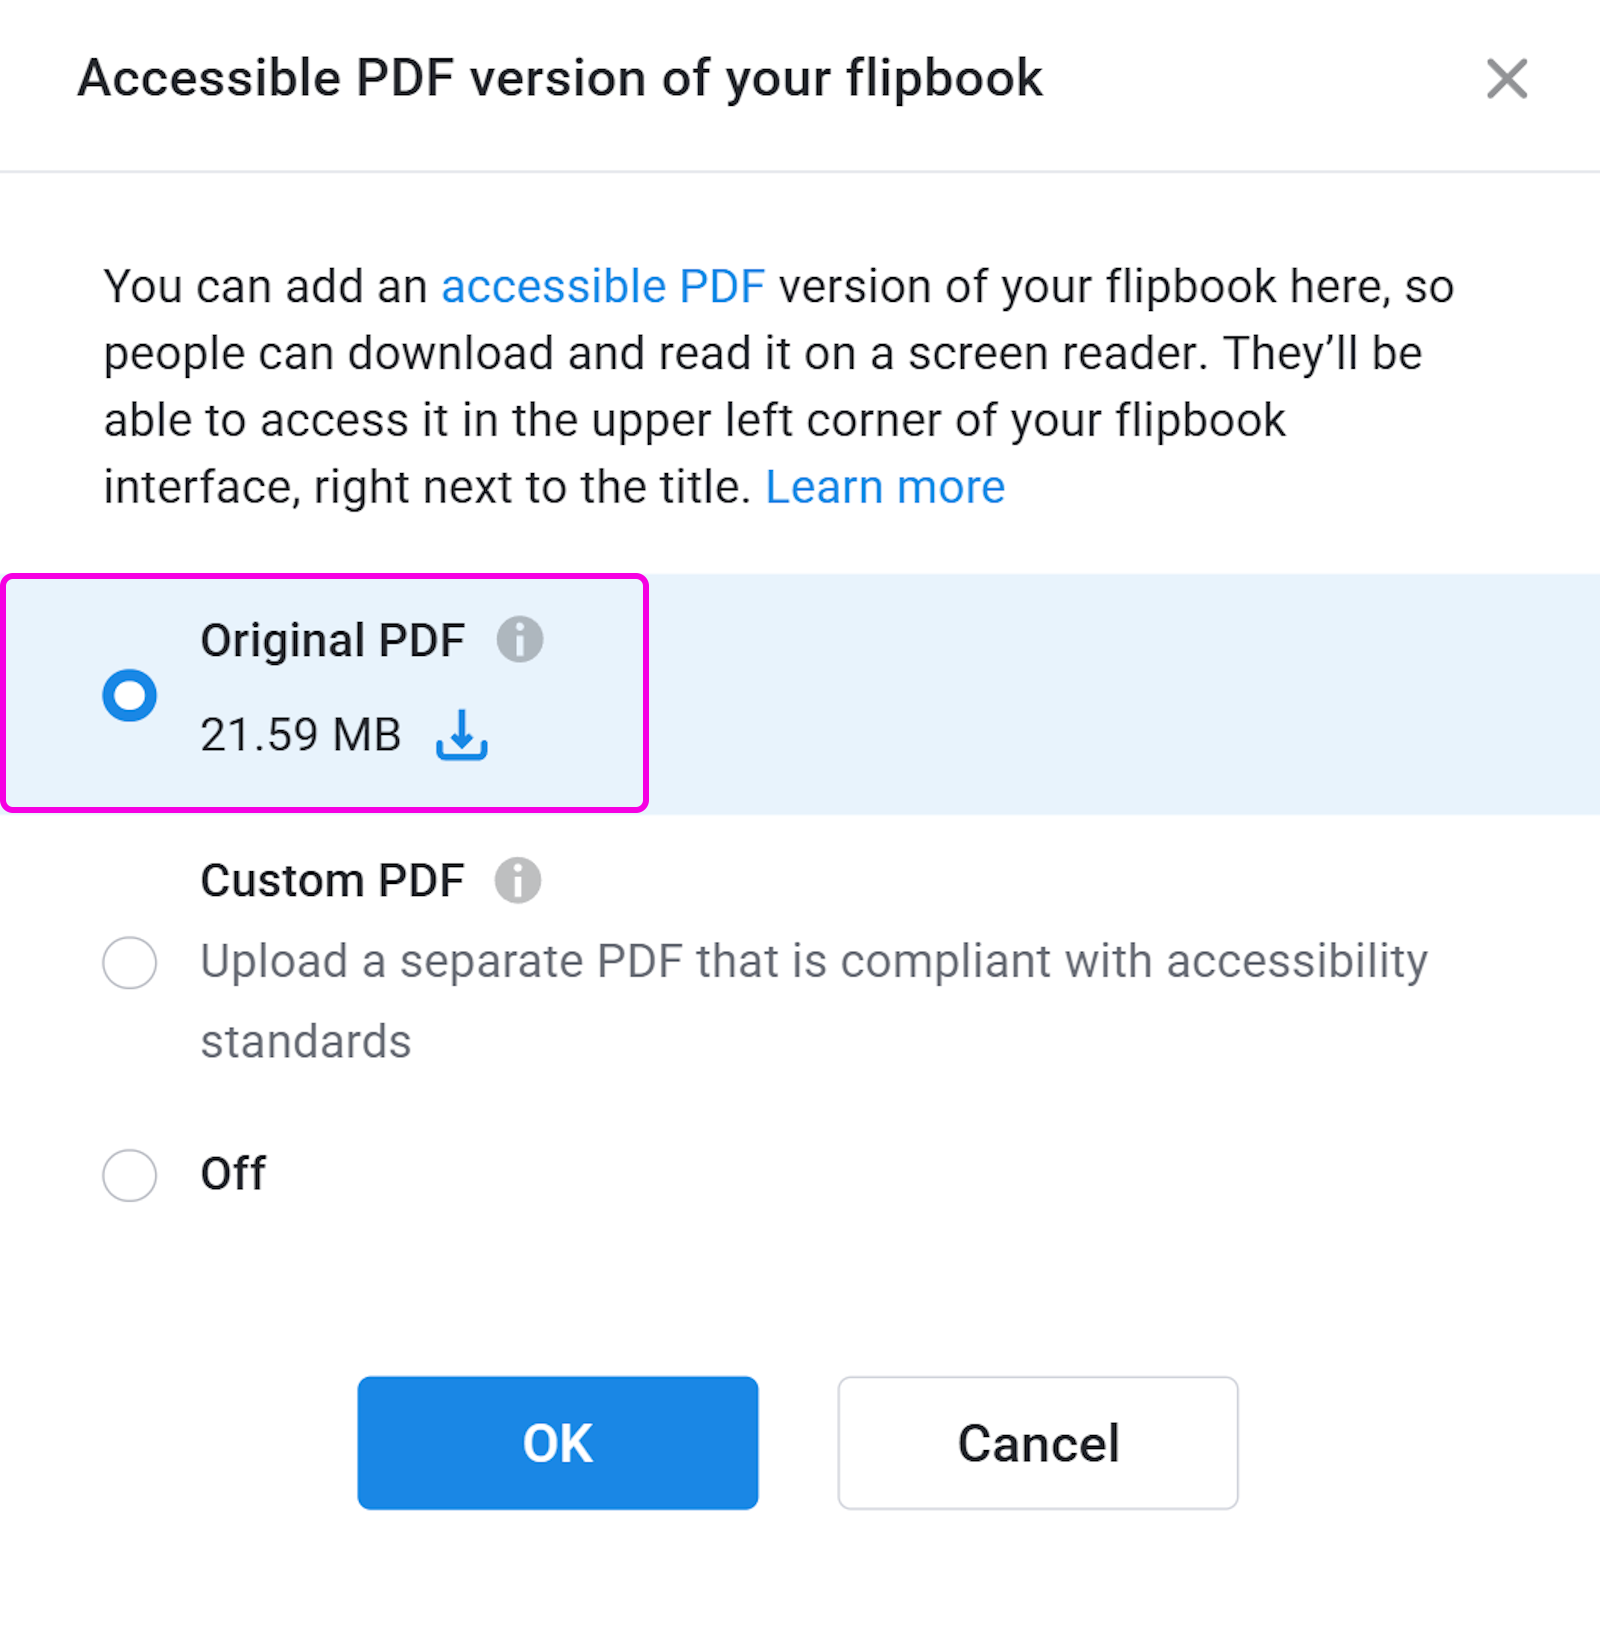
Task: Confirm with the OK button
Action: click(x=558, y=1442)
